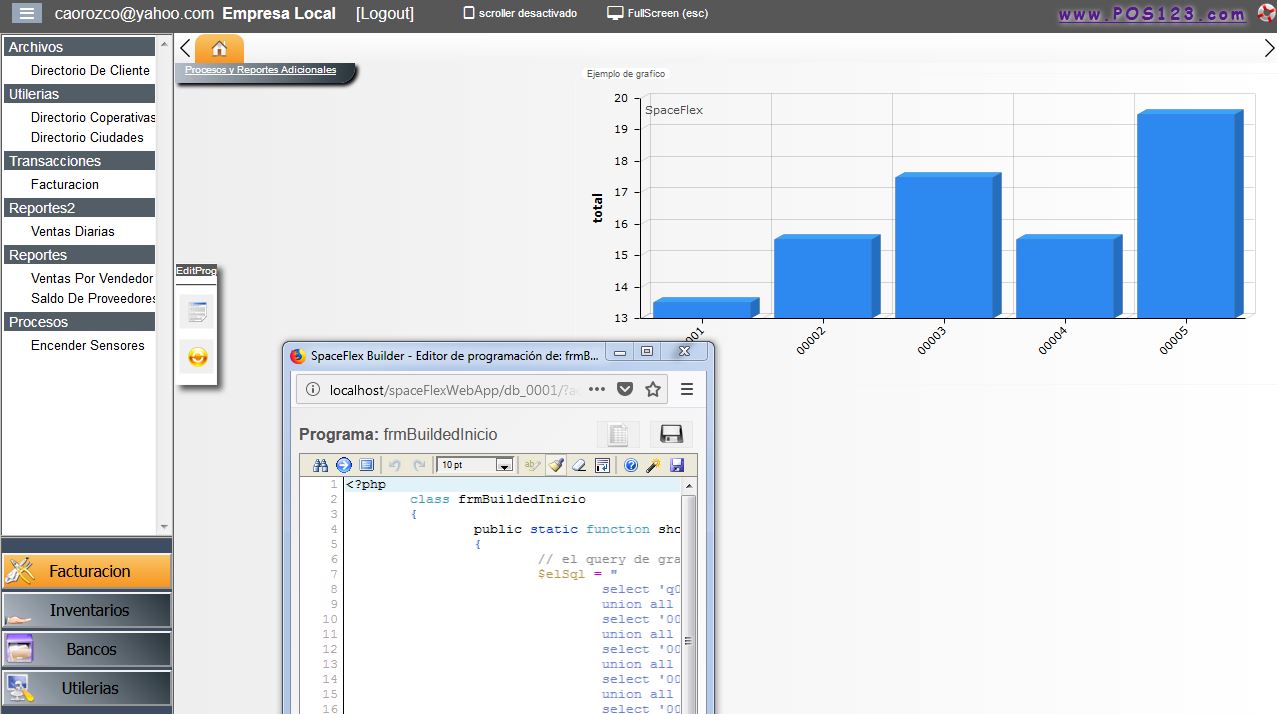Click the 'Ejemplo de grafico' chart title
1277x714 pixels.
pos(626,74)
